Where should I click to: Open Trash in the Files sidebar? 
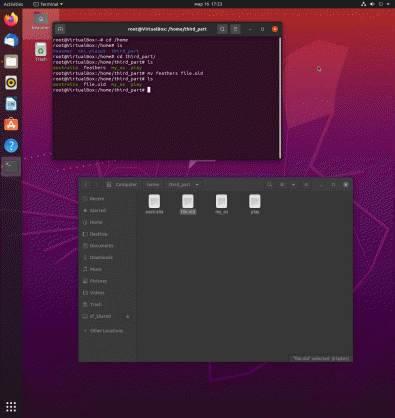point(107,304)
